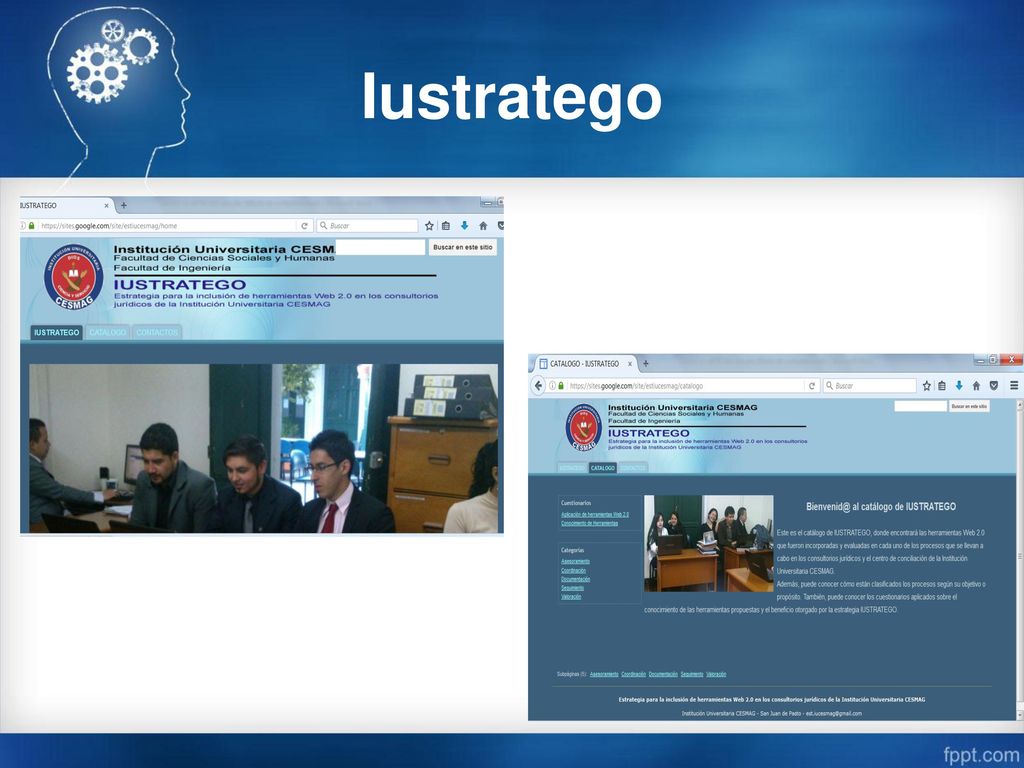This screenshot has height=768, width=1024.
Task: Click the Bienvenid@ al catálogo de IUSTRATEGO heading
Action: (x=880, y=507)
